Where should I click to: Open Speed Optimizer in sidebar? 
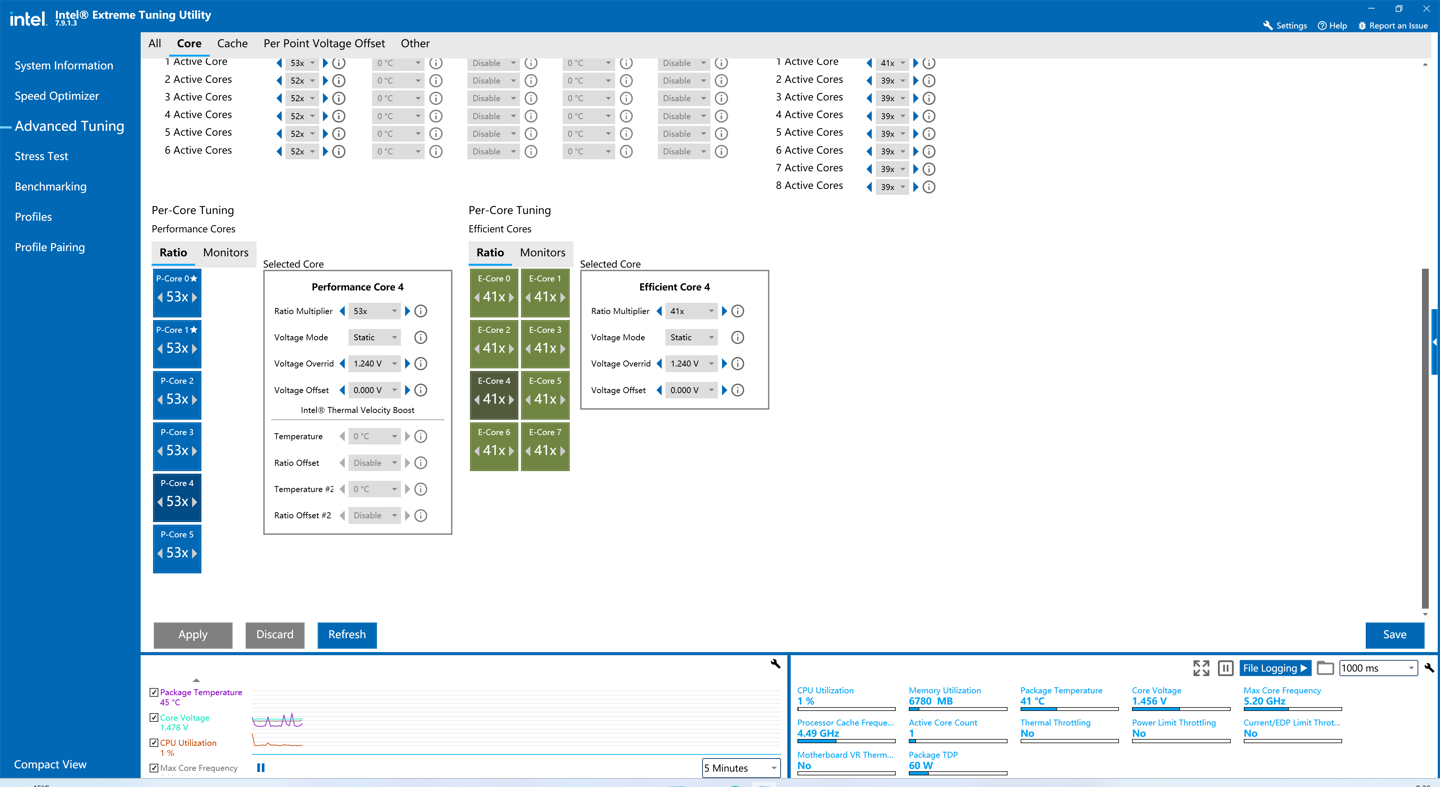tap(57, 96)
